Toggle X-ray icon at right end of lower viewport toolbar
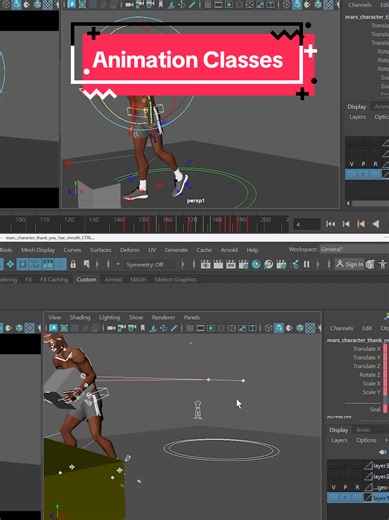The height and width of the screenshot is (520, 389). coord(310,328)
